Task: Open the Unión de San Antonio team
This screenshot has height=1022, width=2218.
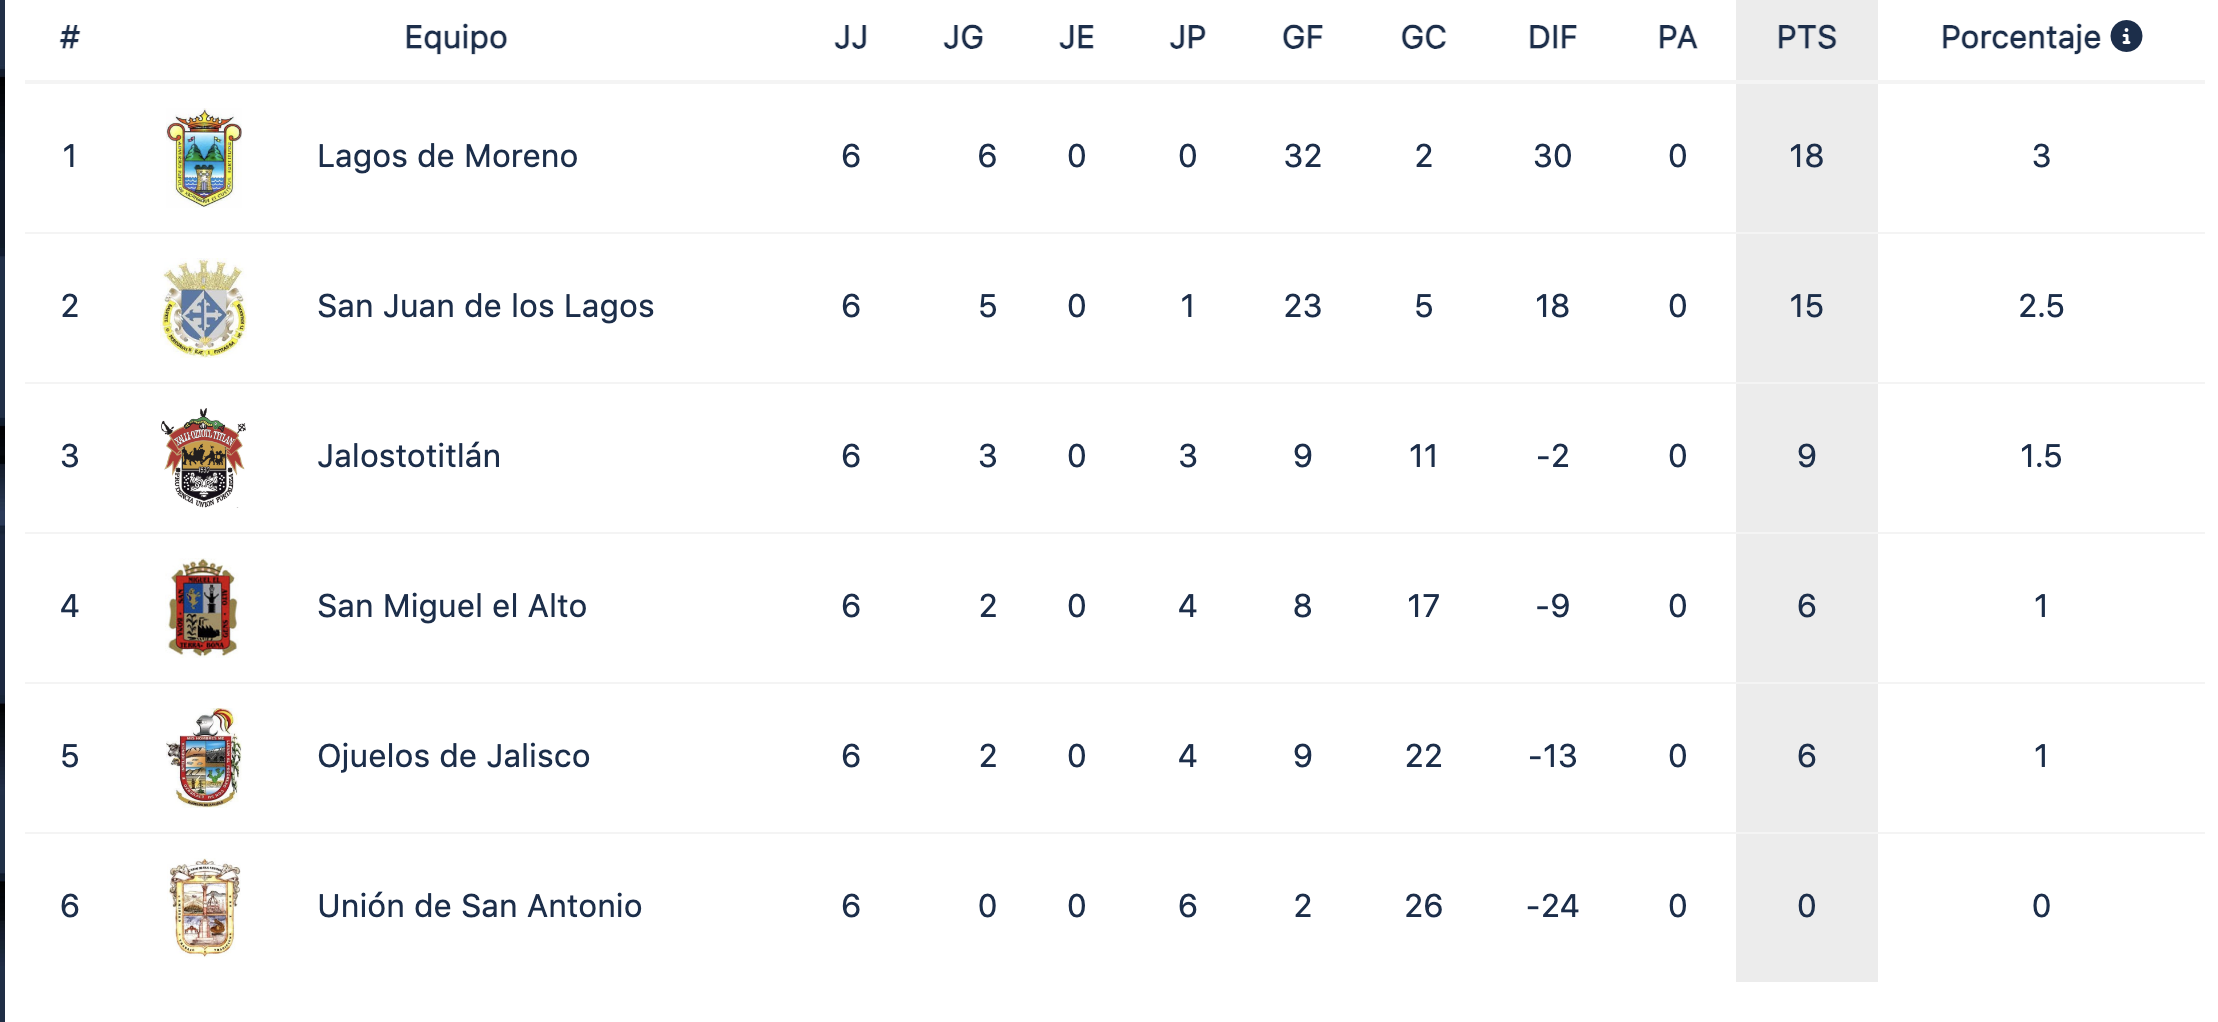Action: (x=480, y=906)
